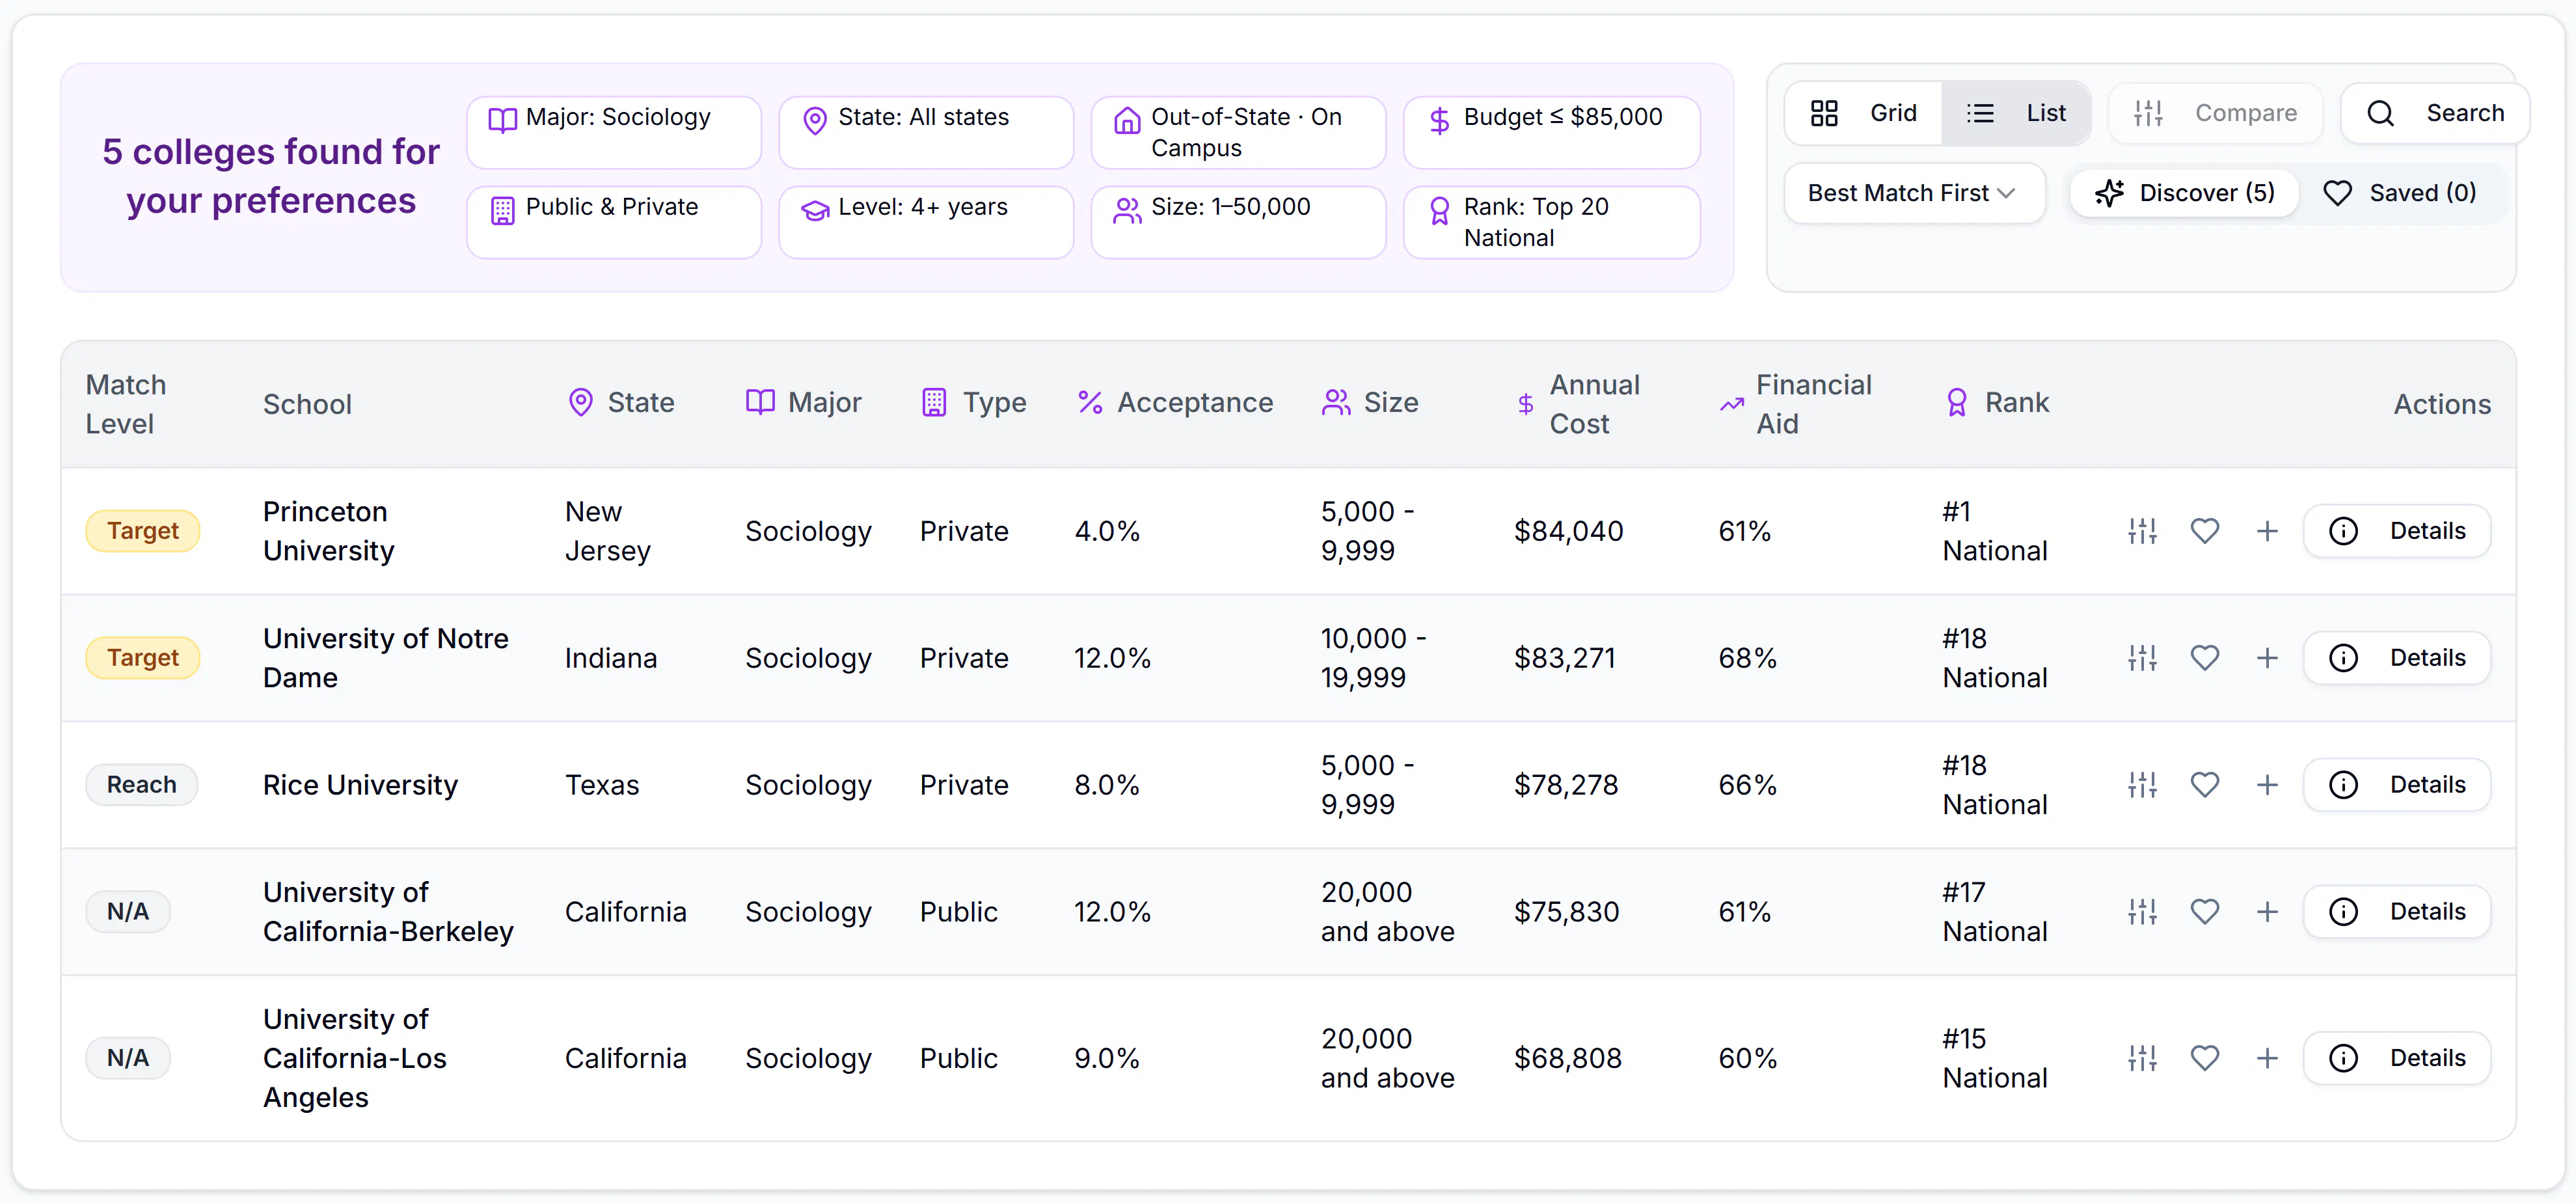Toggle heart for California-Los Angeles
Viewport: 2576px width, 1202px height.
pos(2205,1058)
